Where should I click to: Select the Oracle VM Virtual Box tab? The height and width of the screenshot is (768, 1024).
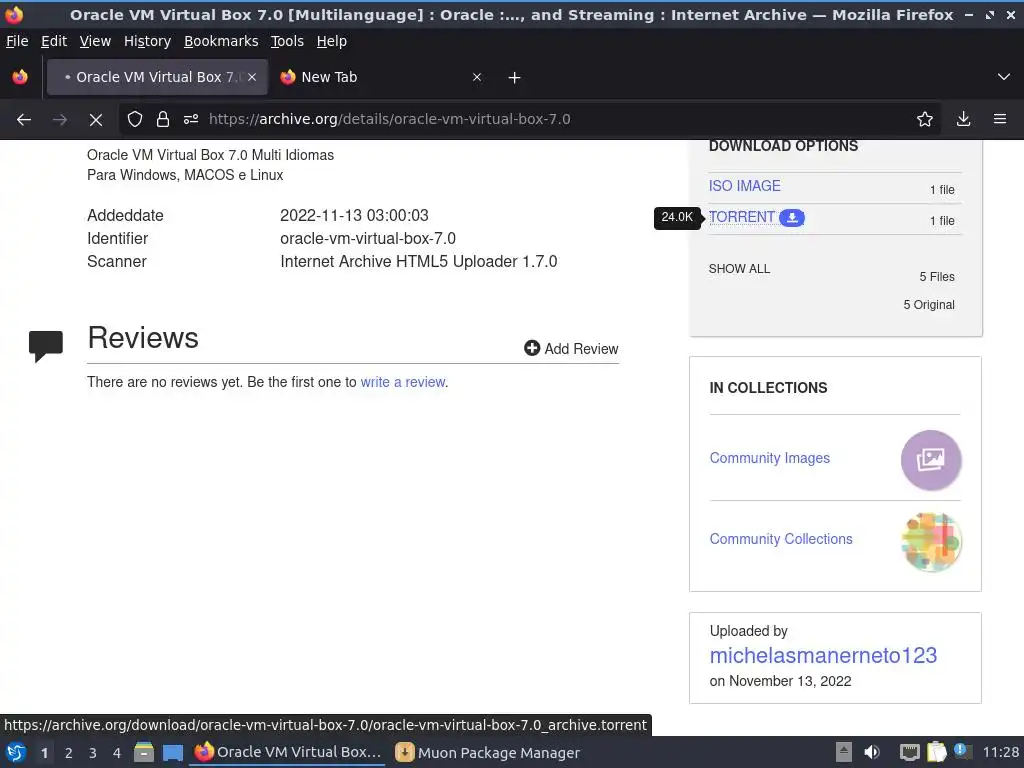157,77
